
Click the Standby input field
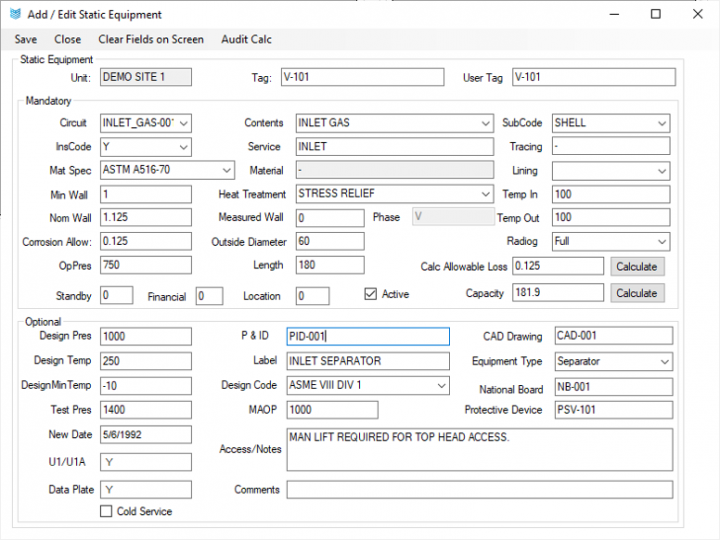coord(117,295)
